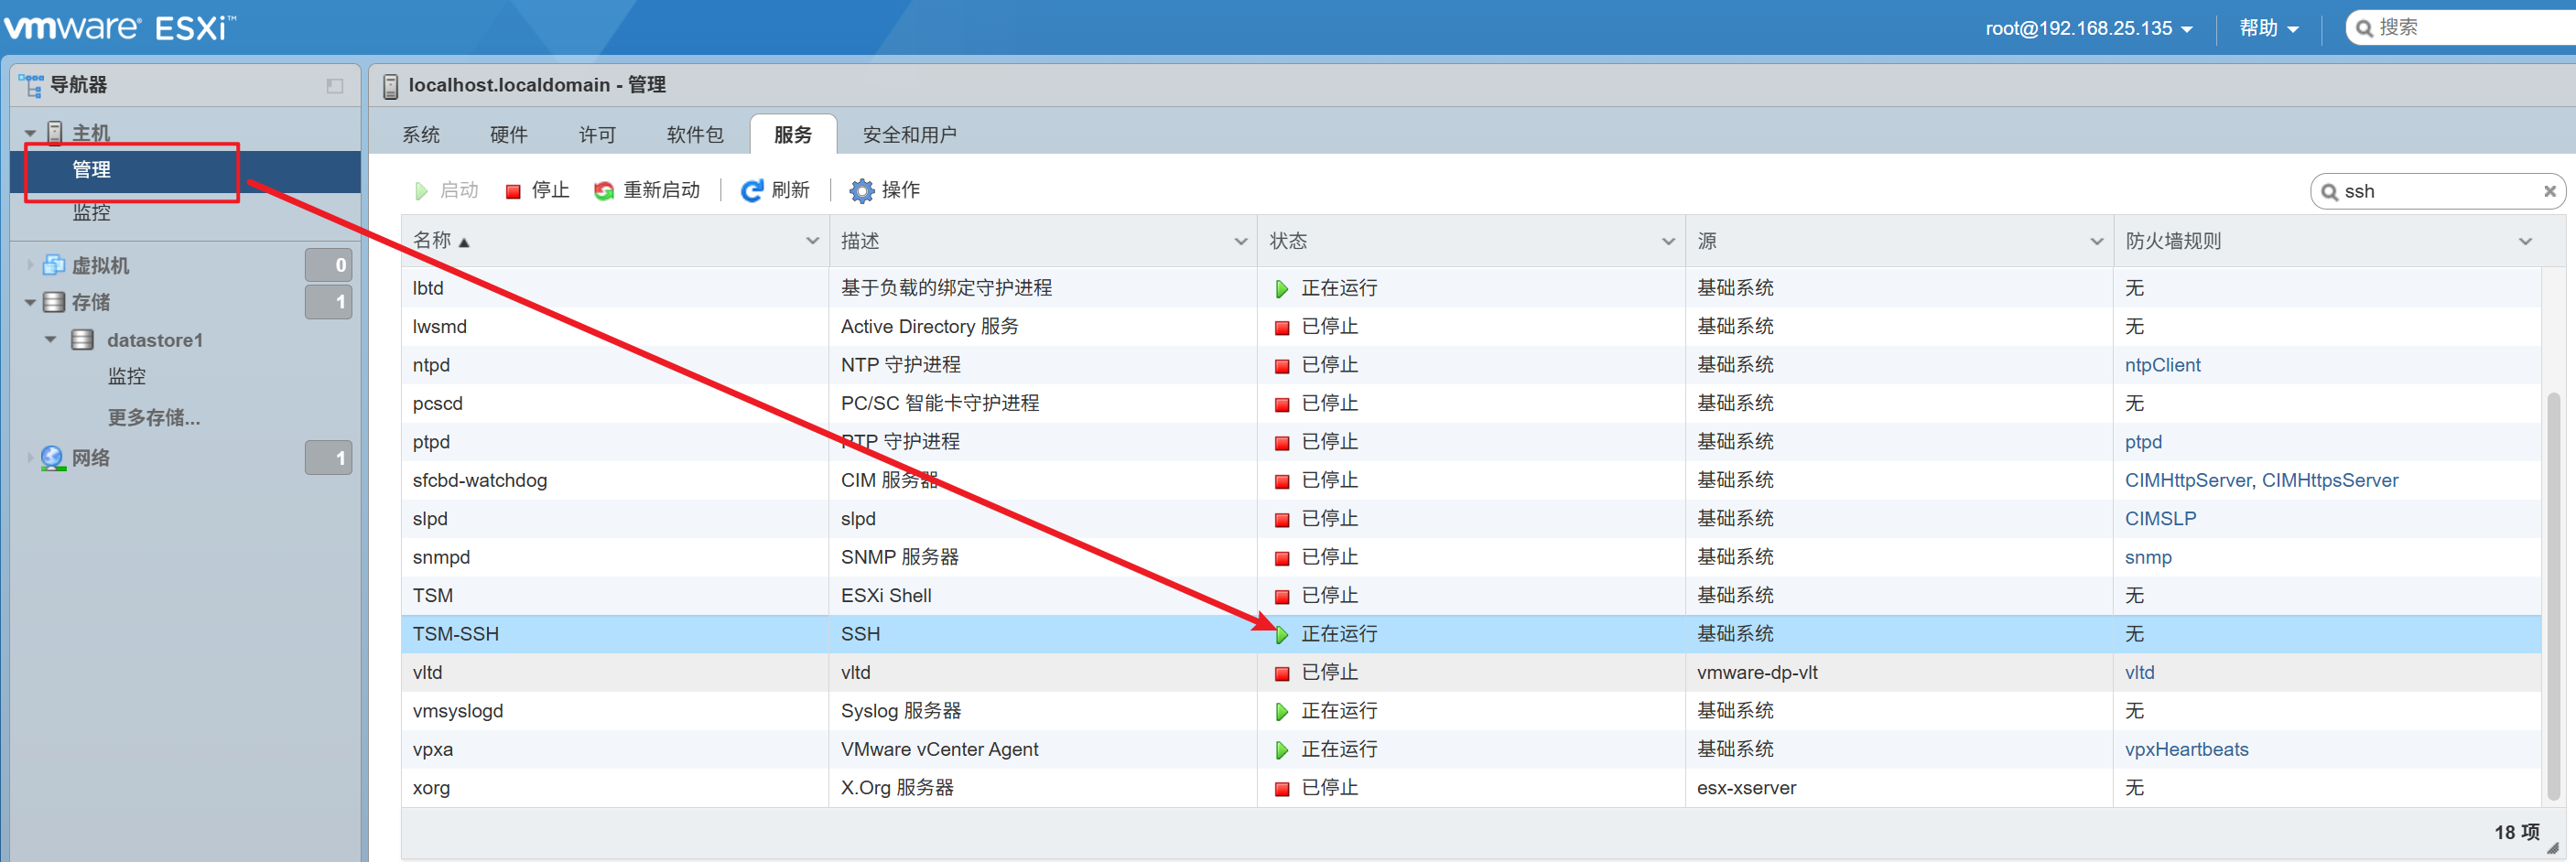Click the magnifier icon in service filter
Viewport: 2576px width, 862px height.
(2329, 192)
